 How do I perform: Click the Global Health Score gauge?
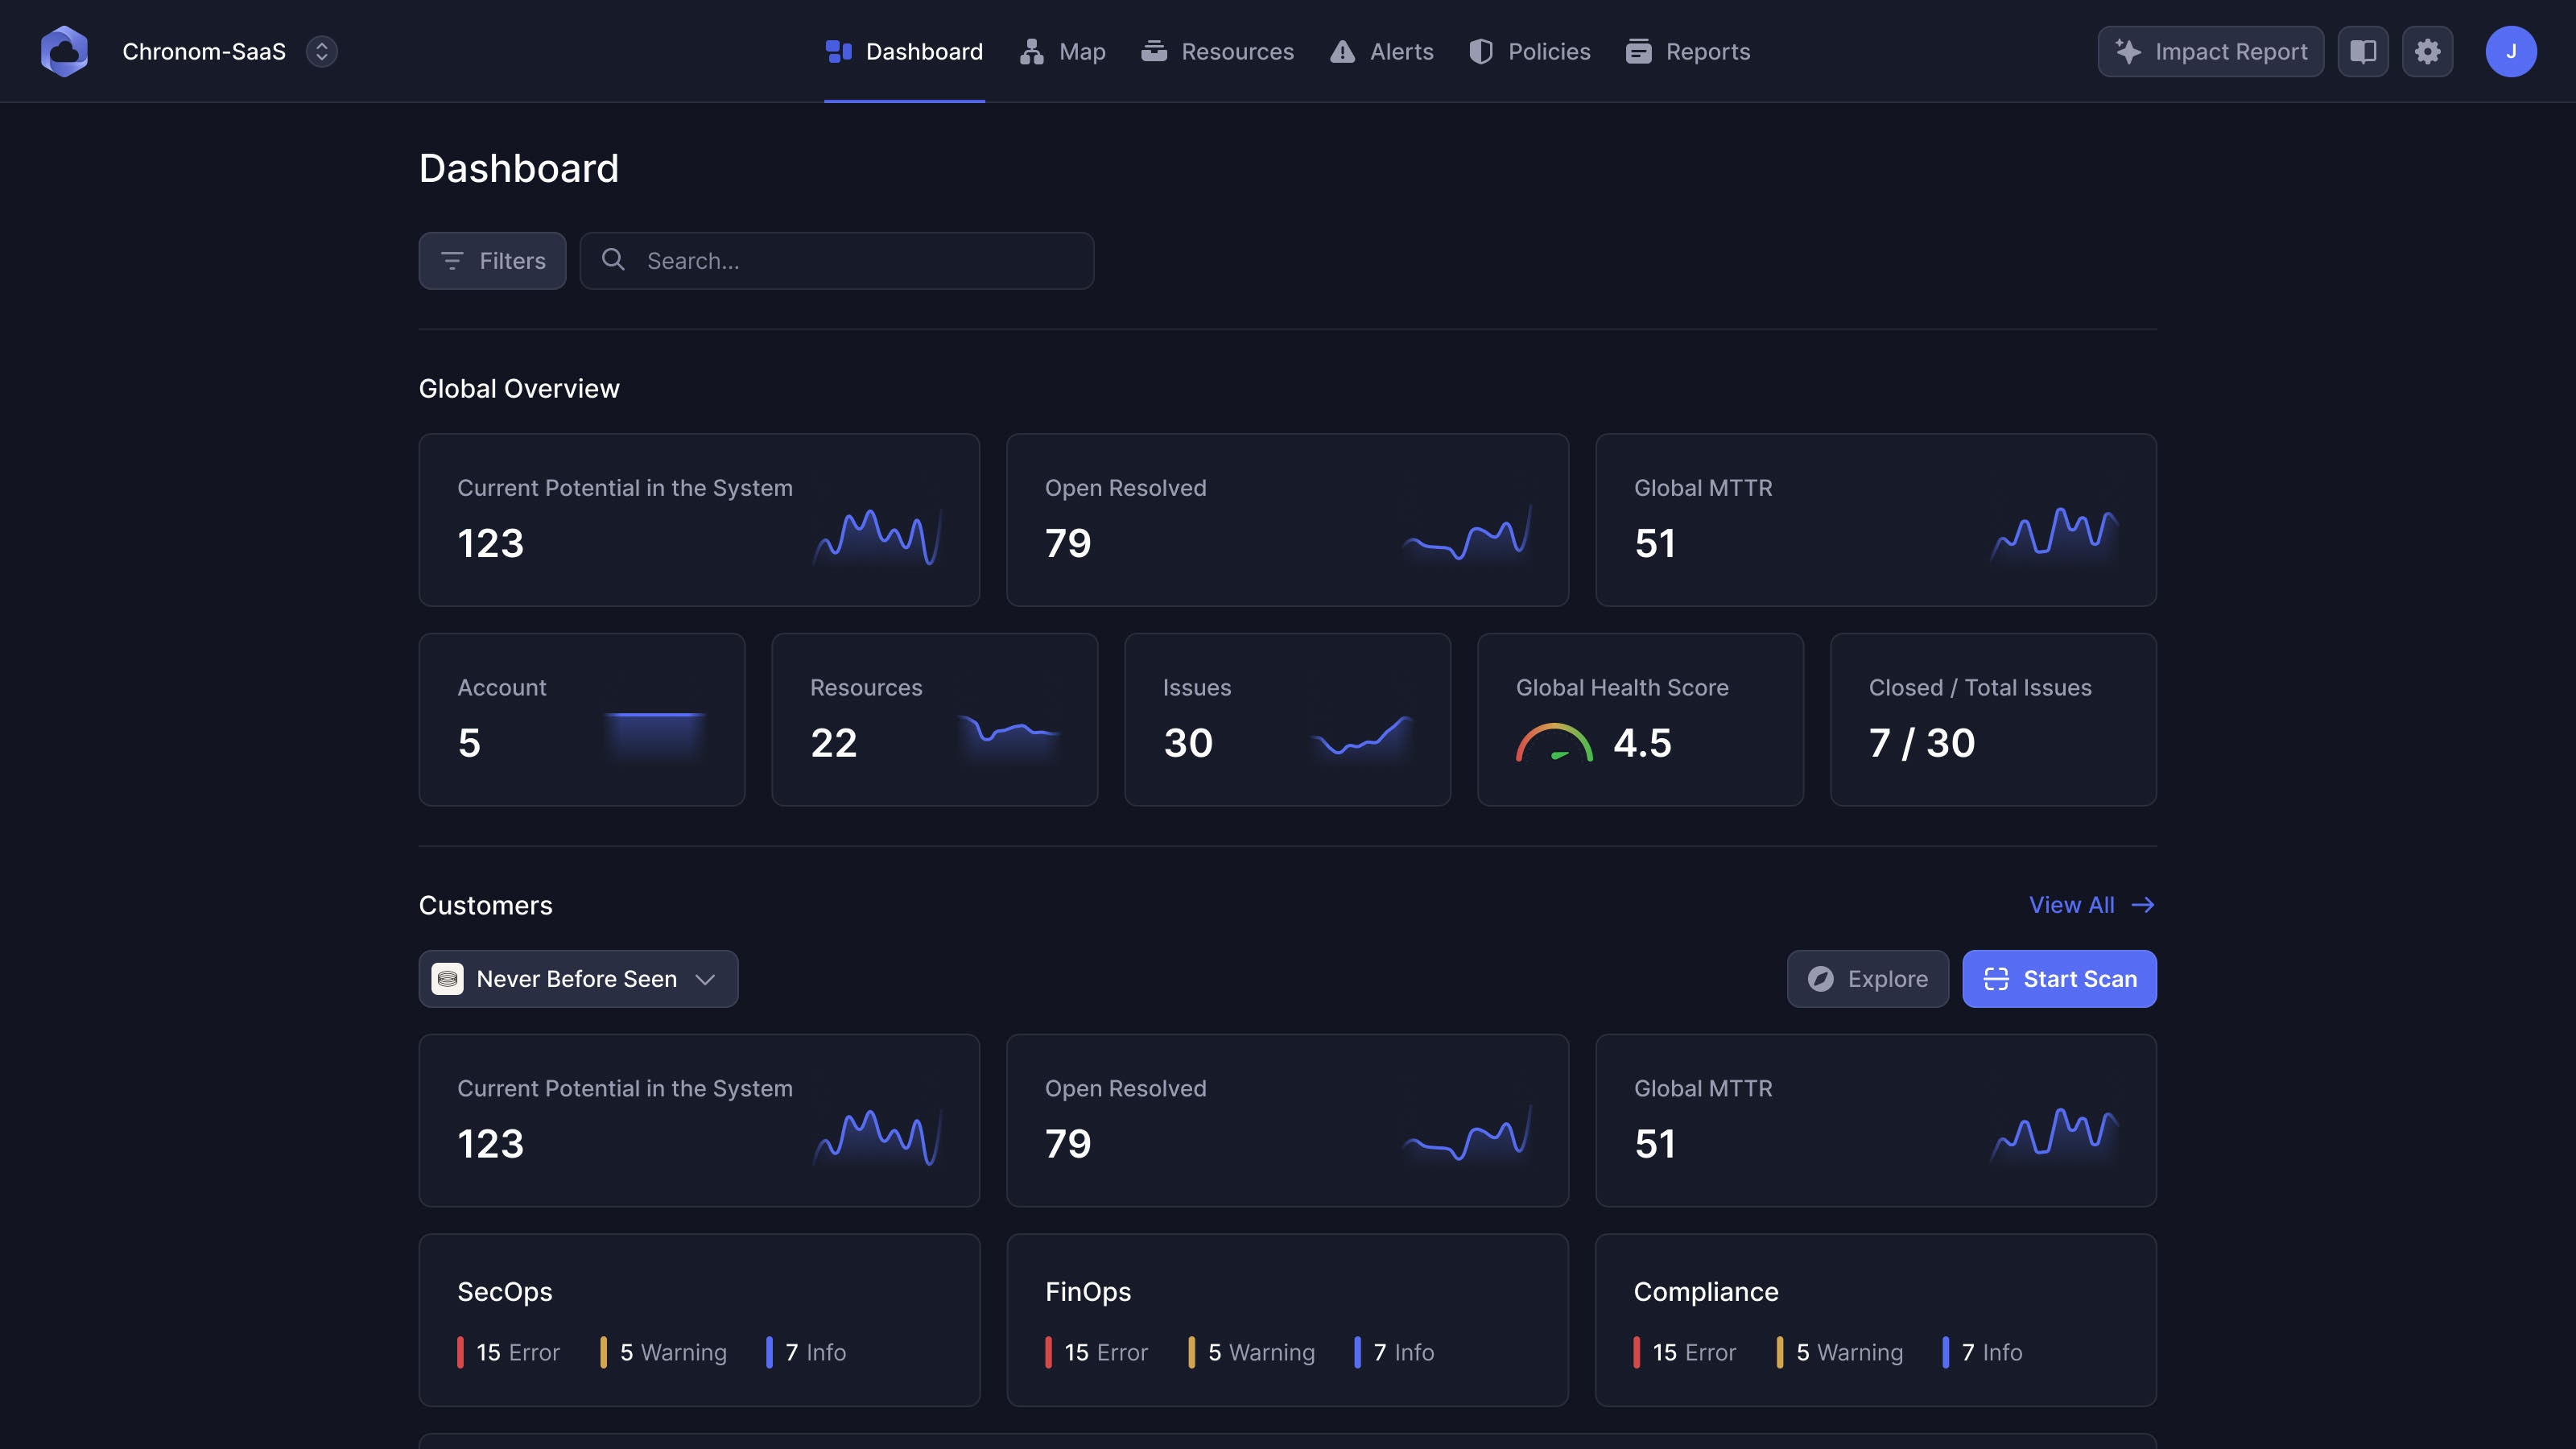point(1554,742)
